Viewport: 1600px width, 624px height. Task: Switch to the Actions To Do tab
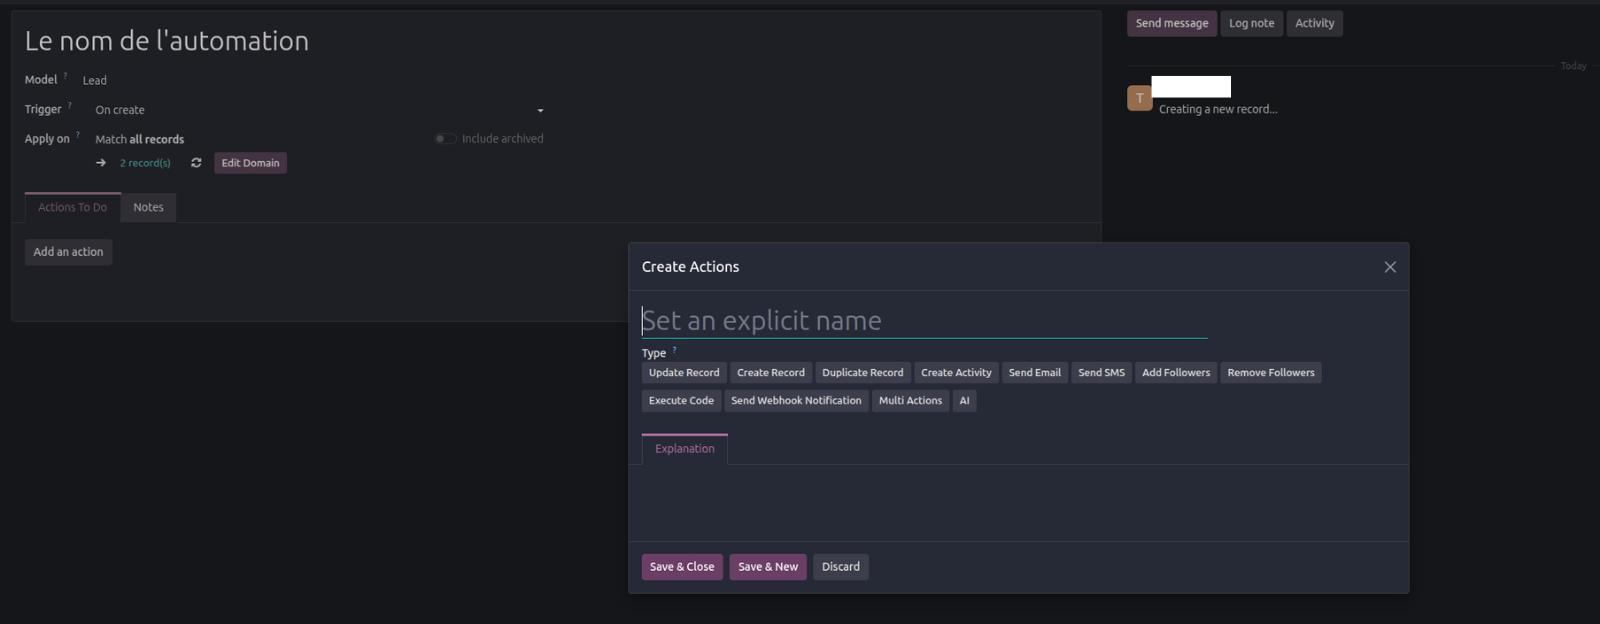pyautogui.click(x=73, y=207)
